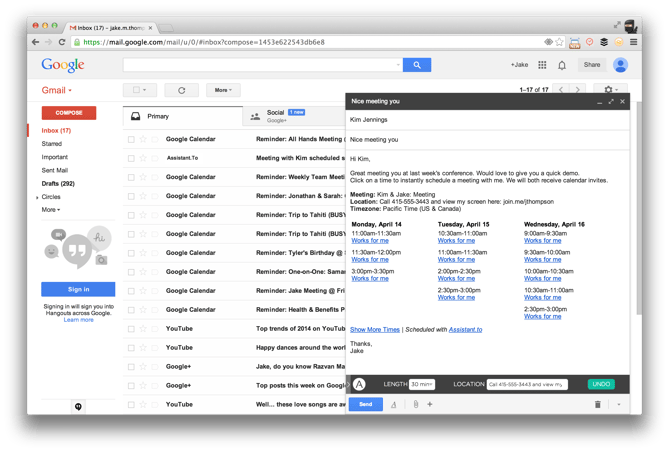This screenshot has width=669, height=452.
Task: Click the blue search button
Action: tap(417, 65)
